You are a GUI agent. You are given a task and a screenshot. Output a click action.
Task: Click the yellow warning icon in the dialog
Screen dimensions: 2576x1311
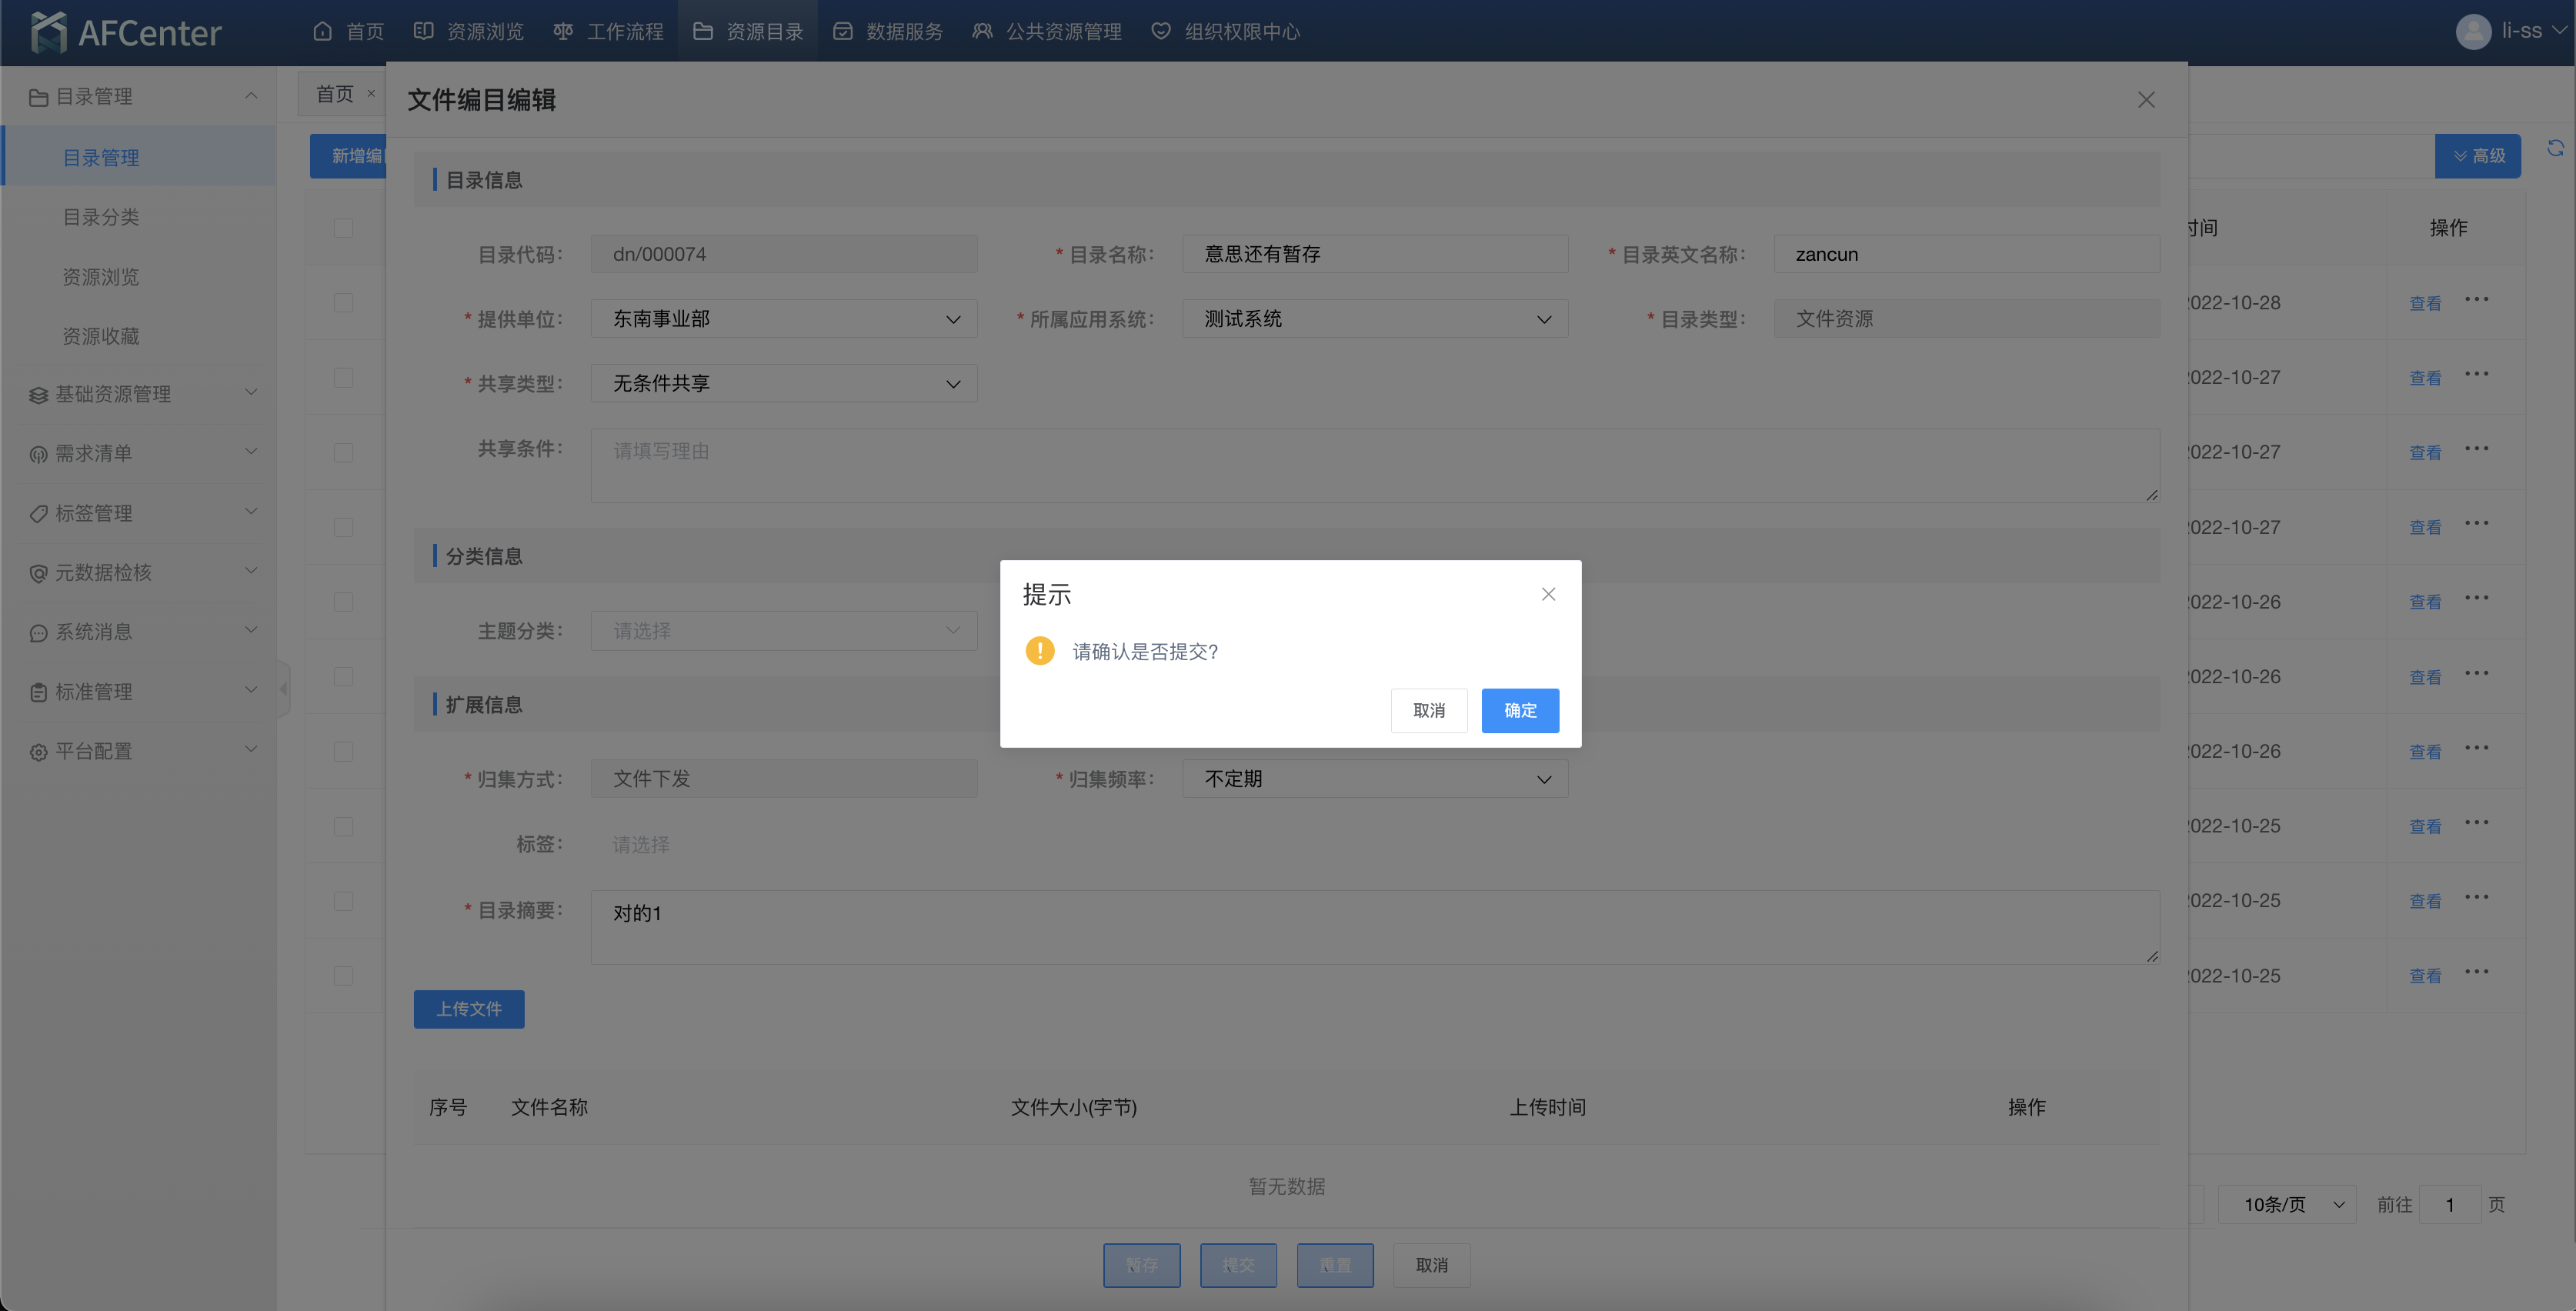coord(1040,651)
